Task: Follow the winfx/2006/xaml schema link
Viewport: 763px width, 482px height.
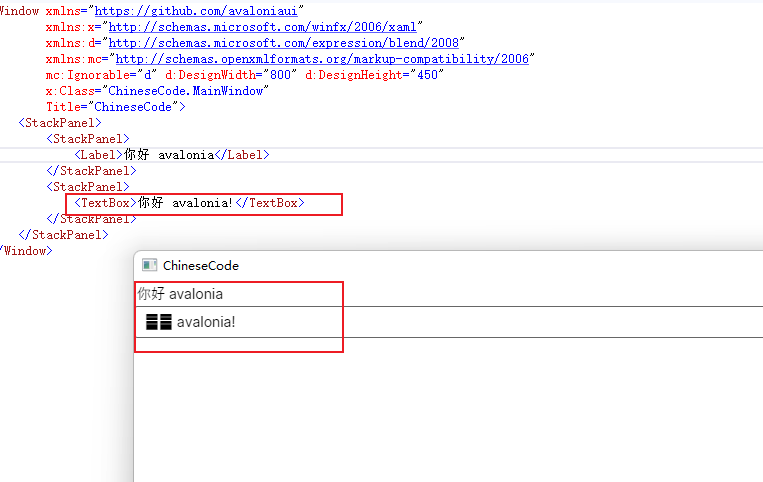Action: [x=263, y=27]
